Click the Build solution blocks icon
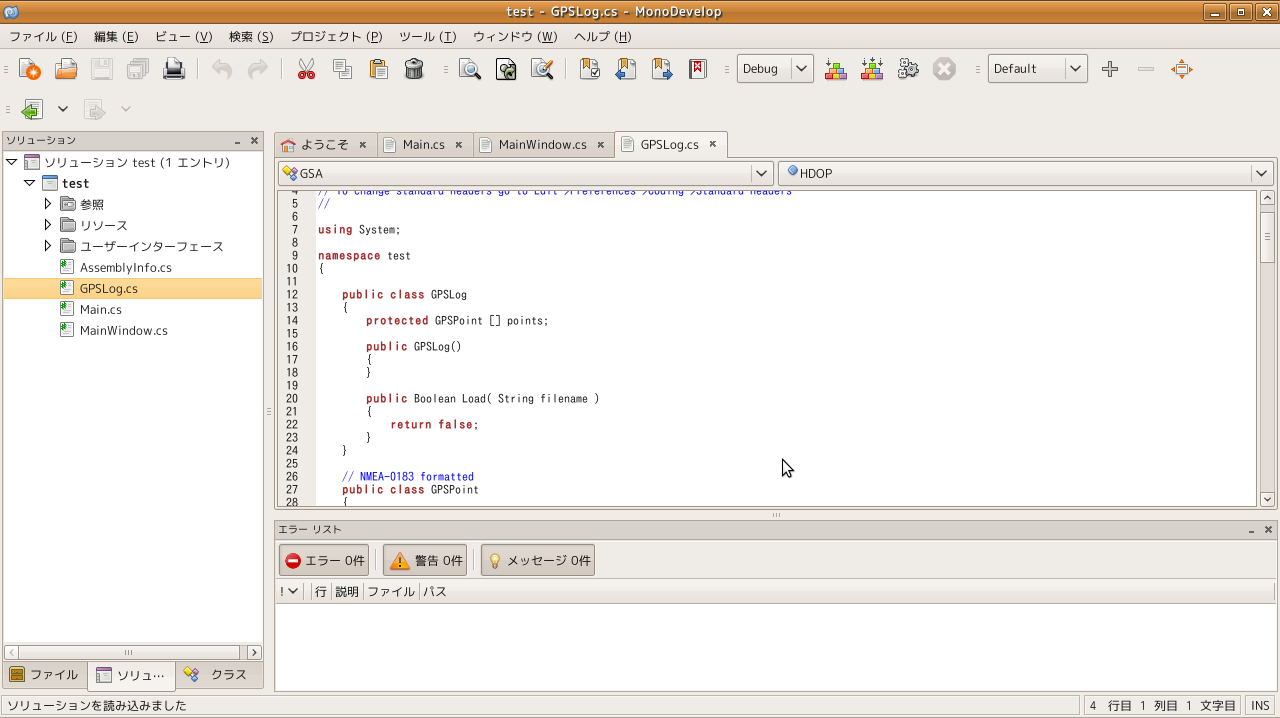 836,69
